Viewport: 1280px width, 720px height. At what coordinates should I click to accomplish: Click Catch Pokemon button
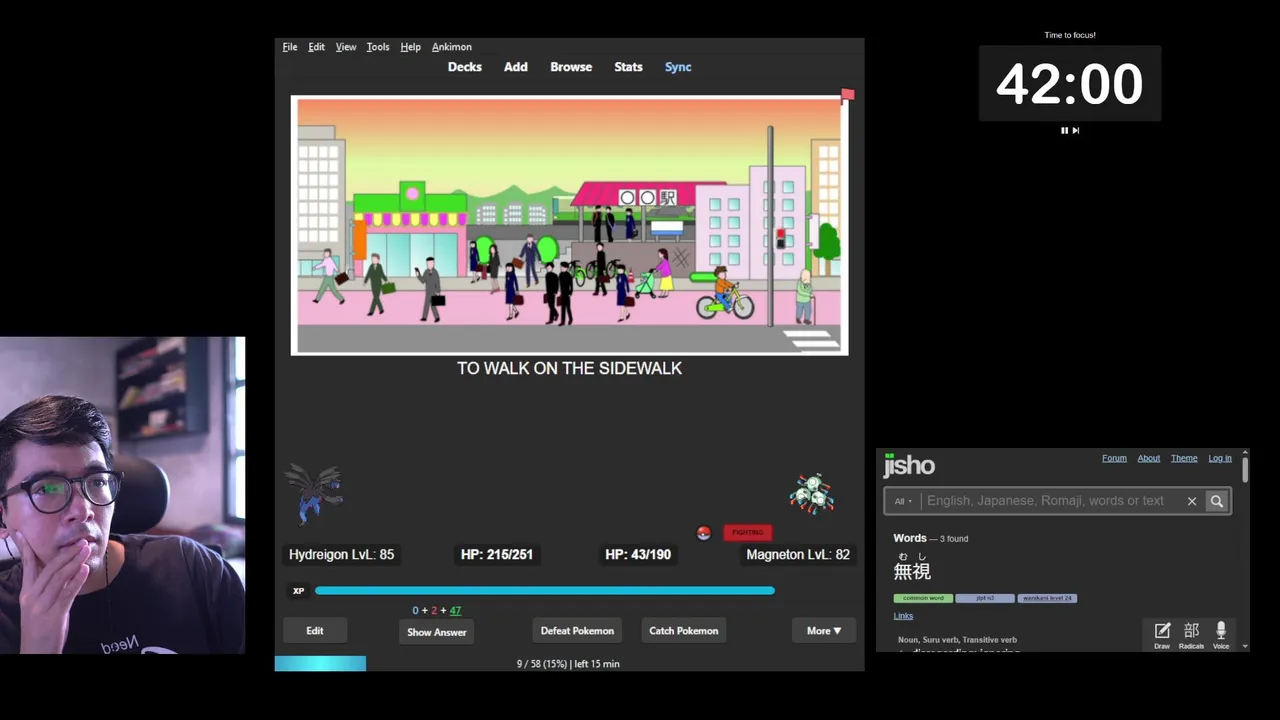tap(684, 631)
